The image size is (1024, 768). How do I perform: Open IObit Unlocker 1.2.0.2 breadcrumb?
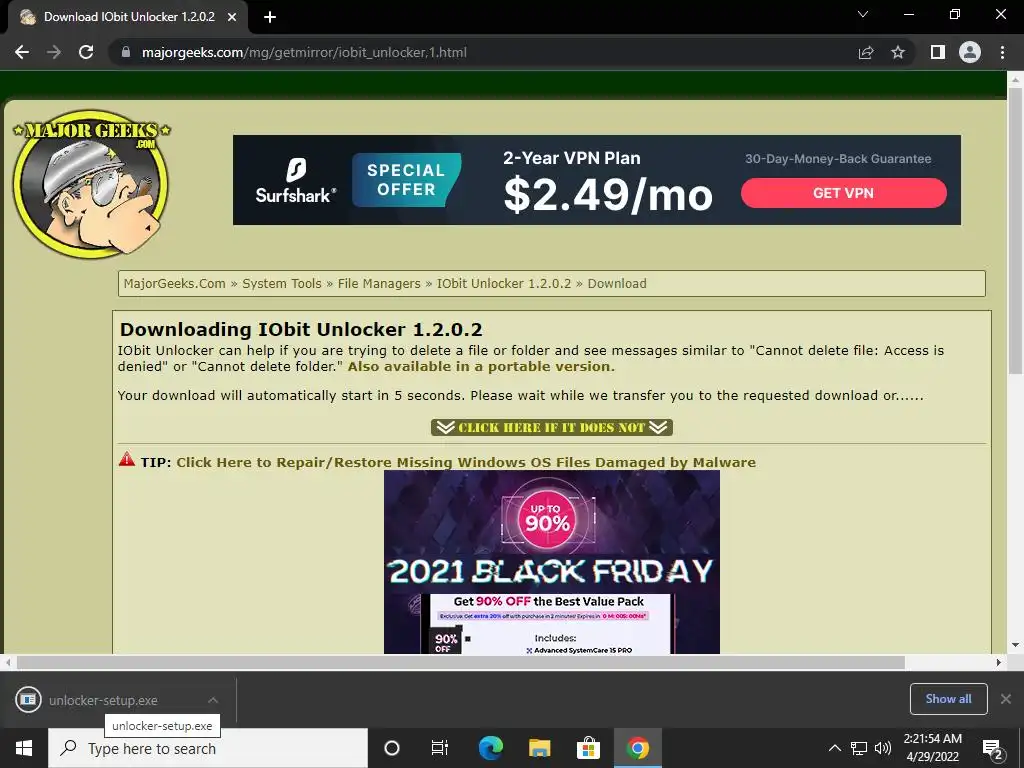pos(504,283)
